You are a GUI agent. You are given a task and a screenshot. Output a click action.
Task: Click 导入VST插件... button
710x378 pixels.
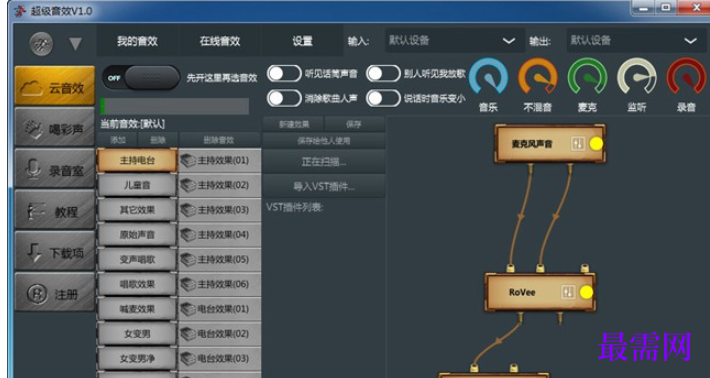point(324,186)
